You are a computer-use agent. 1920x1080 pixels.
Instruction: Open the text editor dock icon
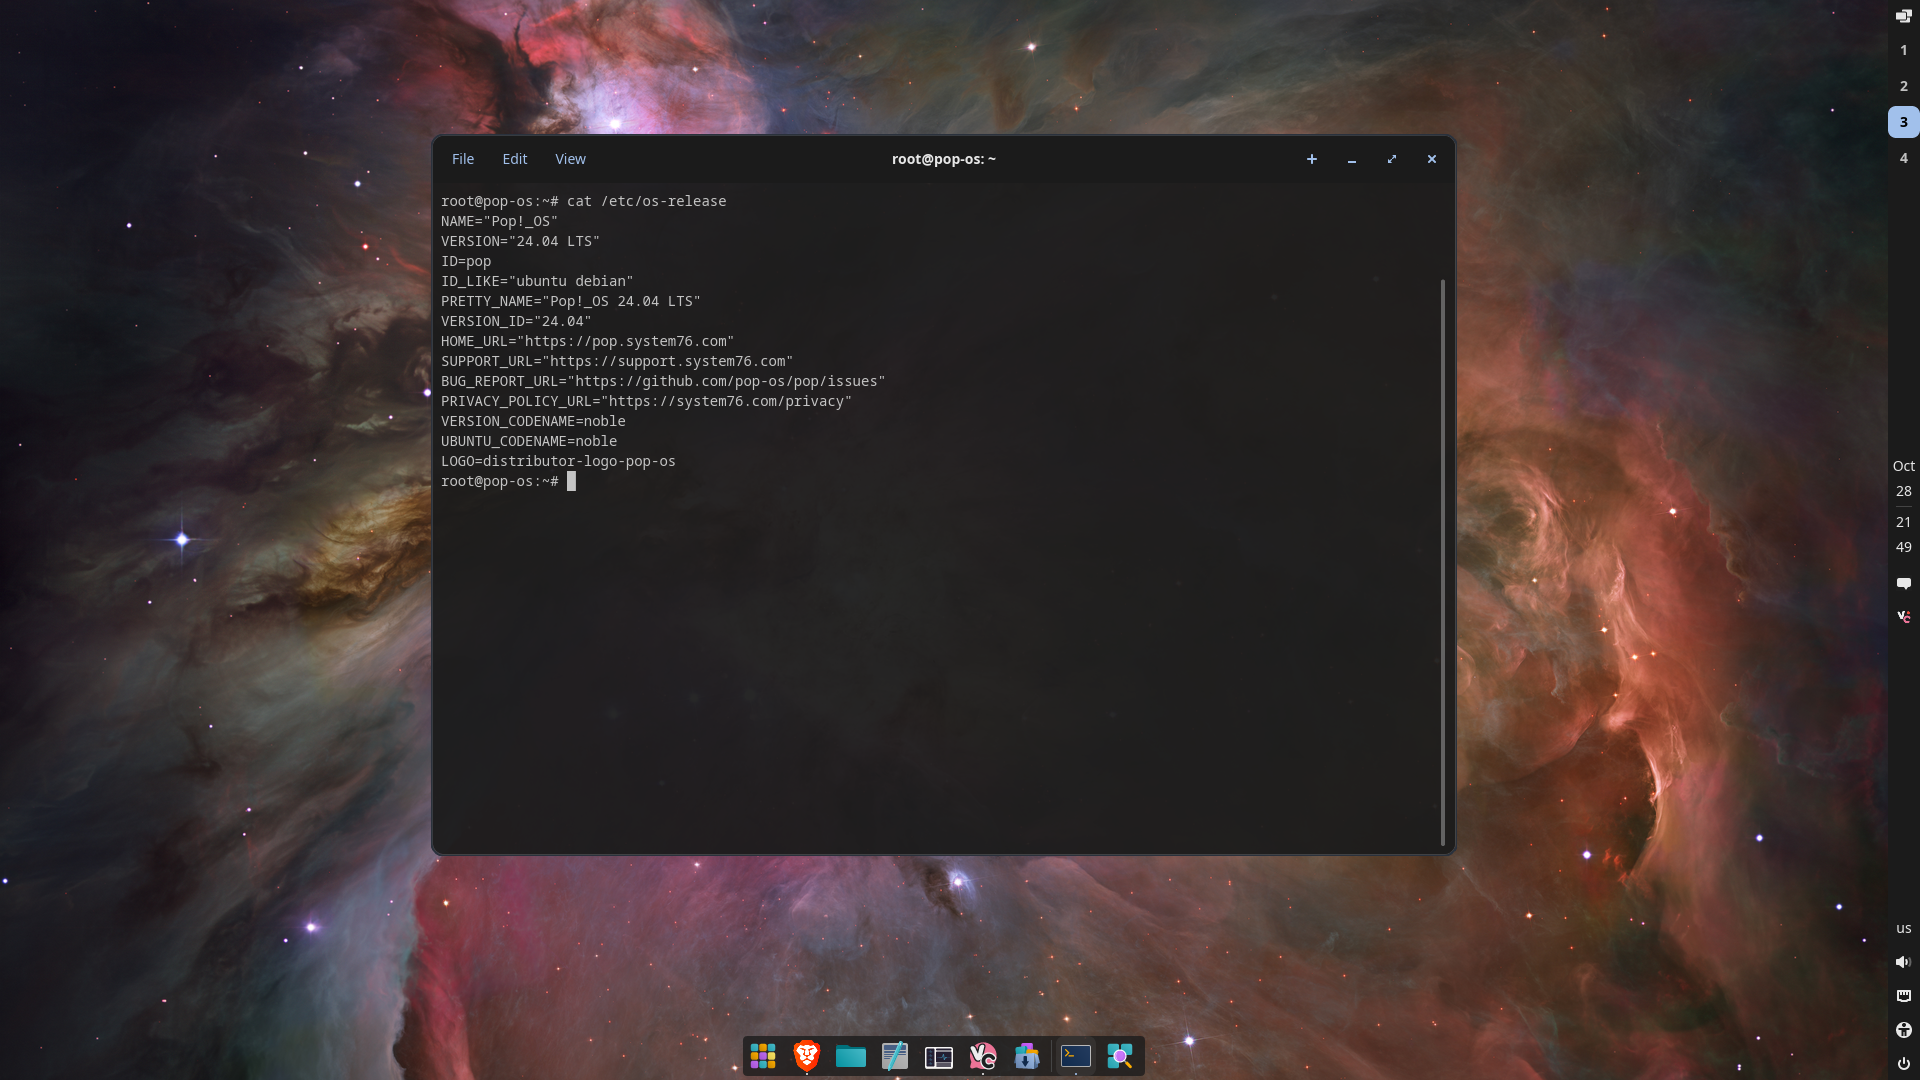point(895,1056)
